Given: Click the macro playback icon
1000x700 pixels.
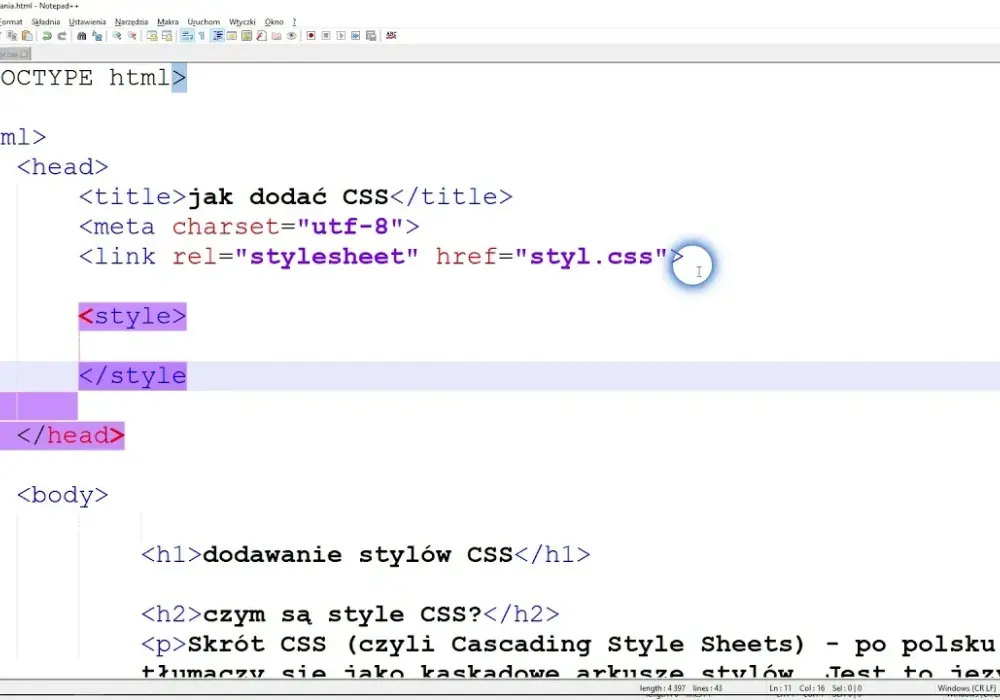Looking at the screenshot, I should pyautogui.click(x=341, y=36).
